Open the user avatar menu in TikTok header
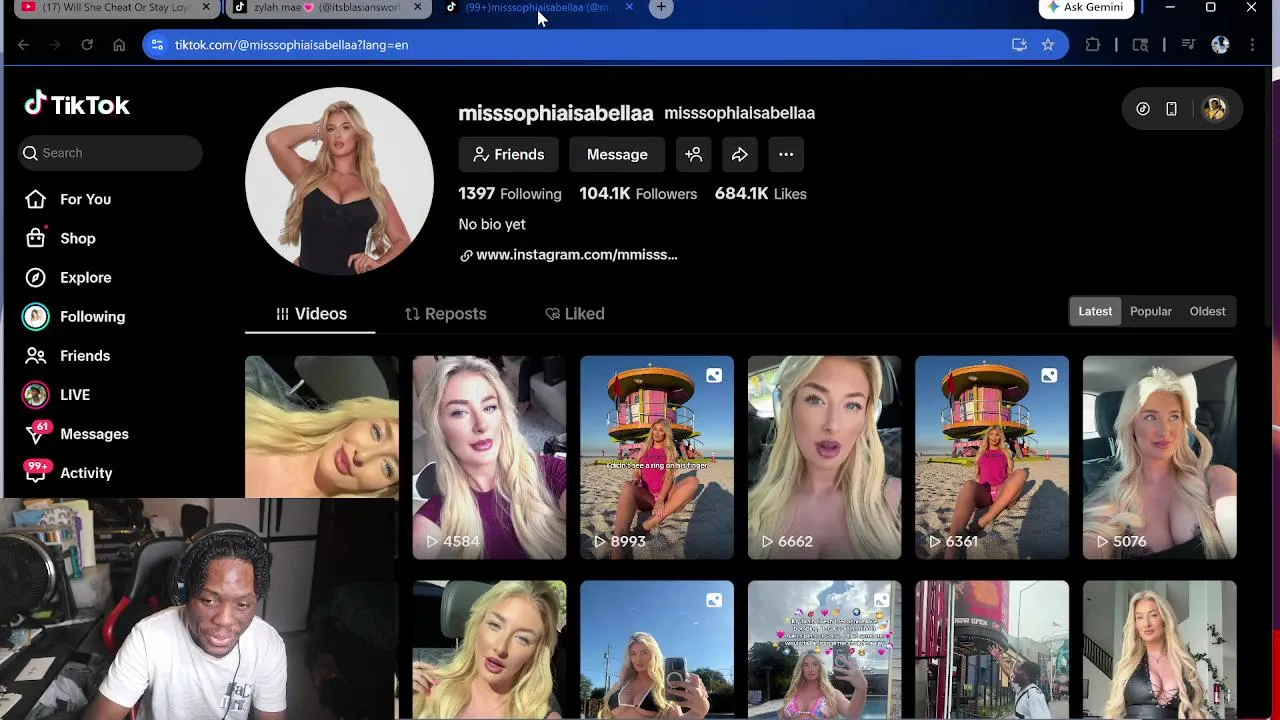The height and width of the screenshot is (720, 1280). (x=1215, y=109)
